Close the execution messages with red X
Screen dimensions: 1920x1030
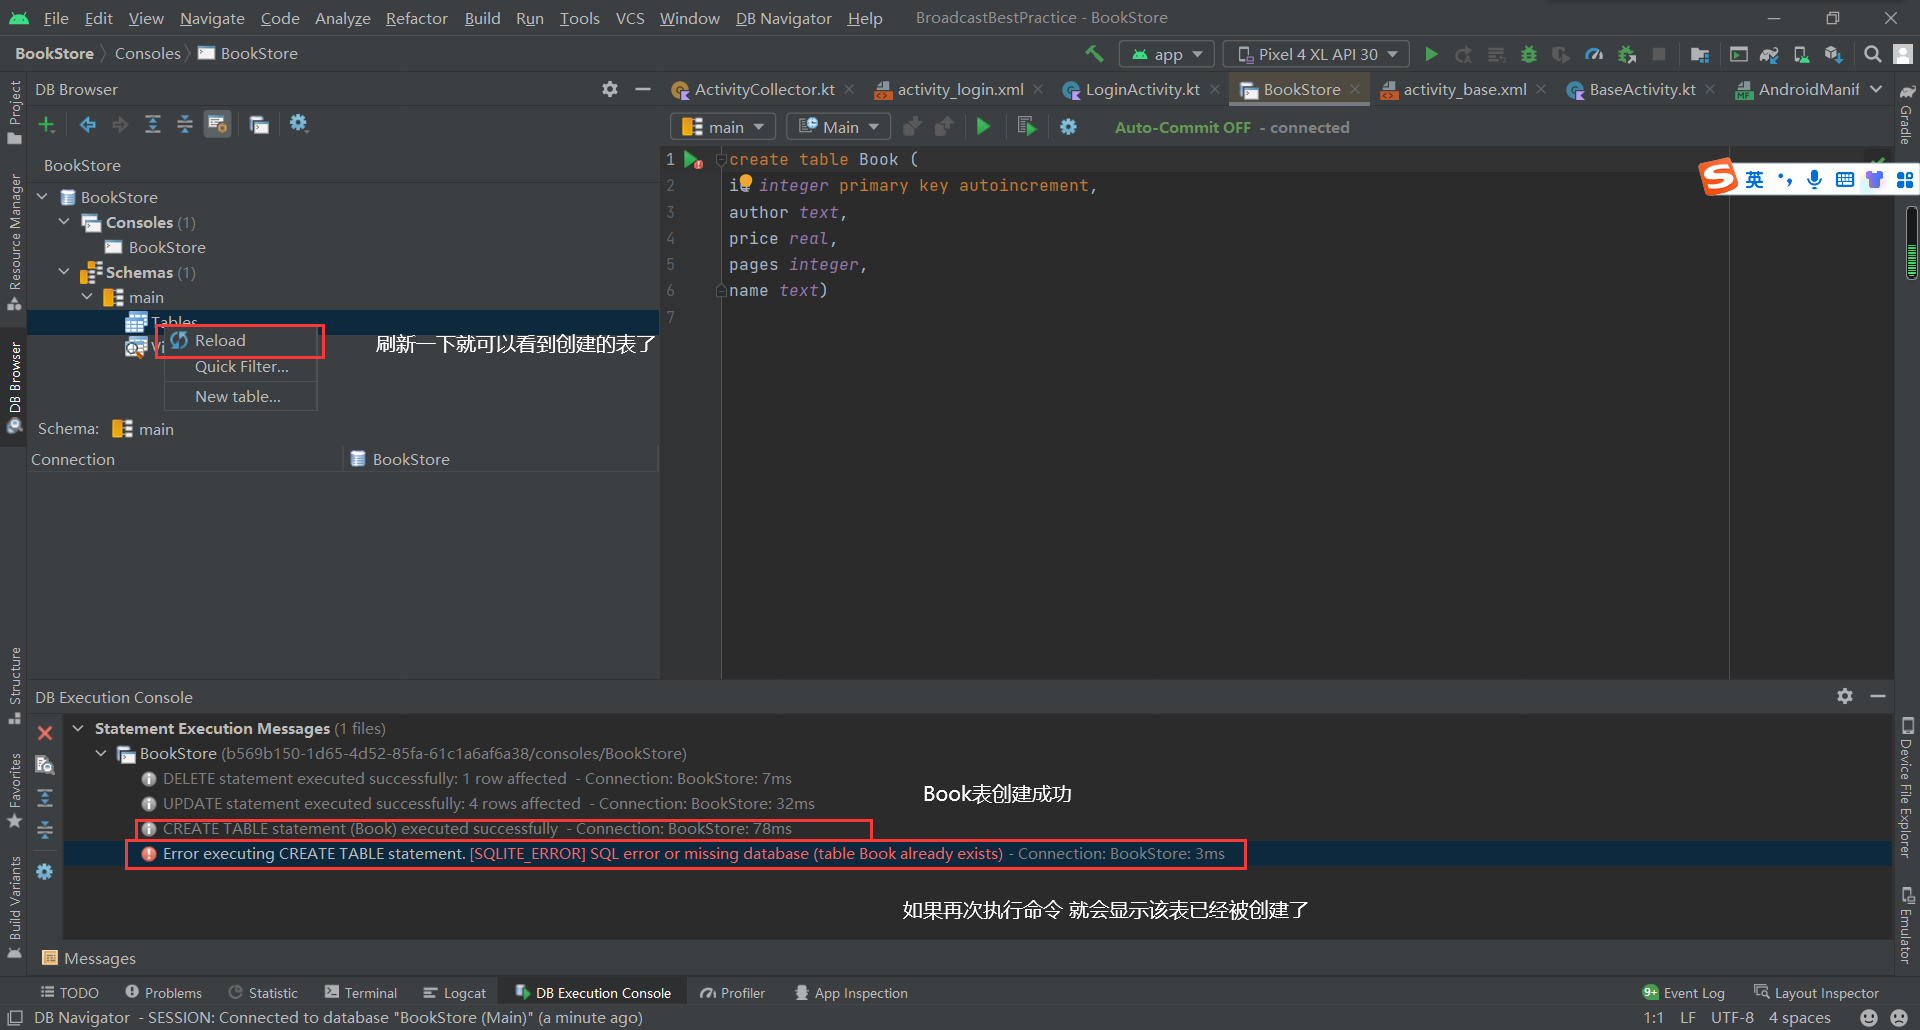45,733
